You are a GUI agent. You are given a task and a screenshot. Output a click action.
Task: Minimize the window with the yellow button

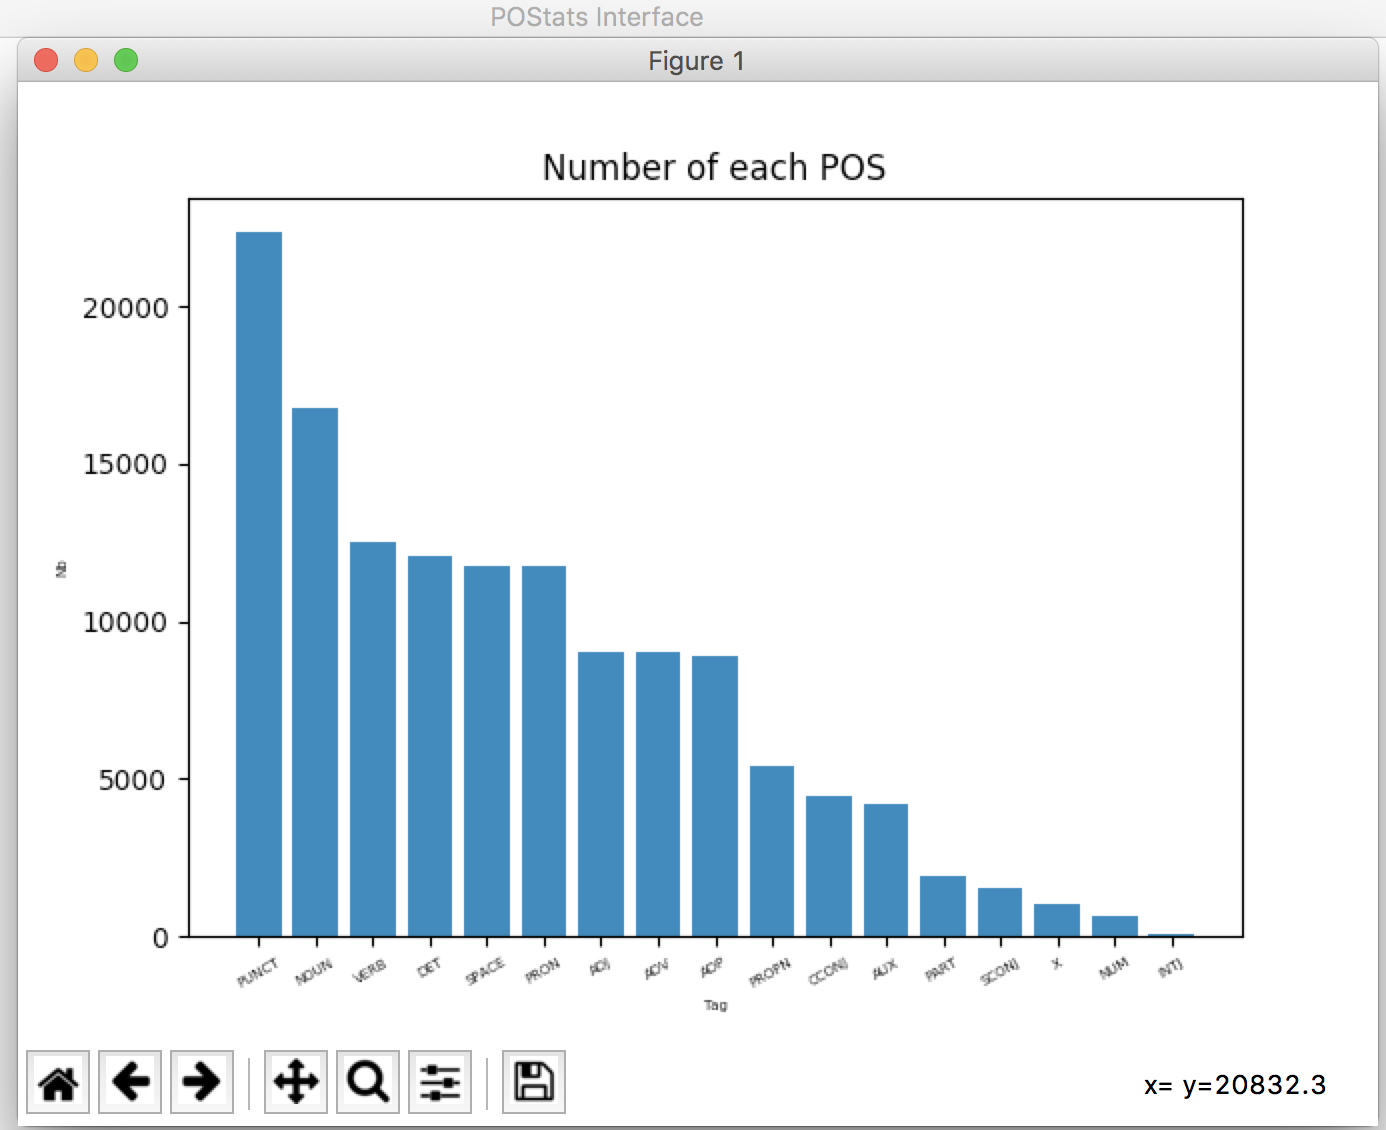(x=86, y=61)
